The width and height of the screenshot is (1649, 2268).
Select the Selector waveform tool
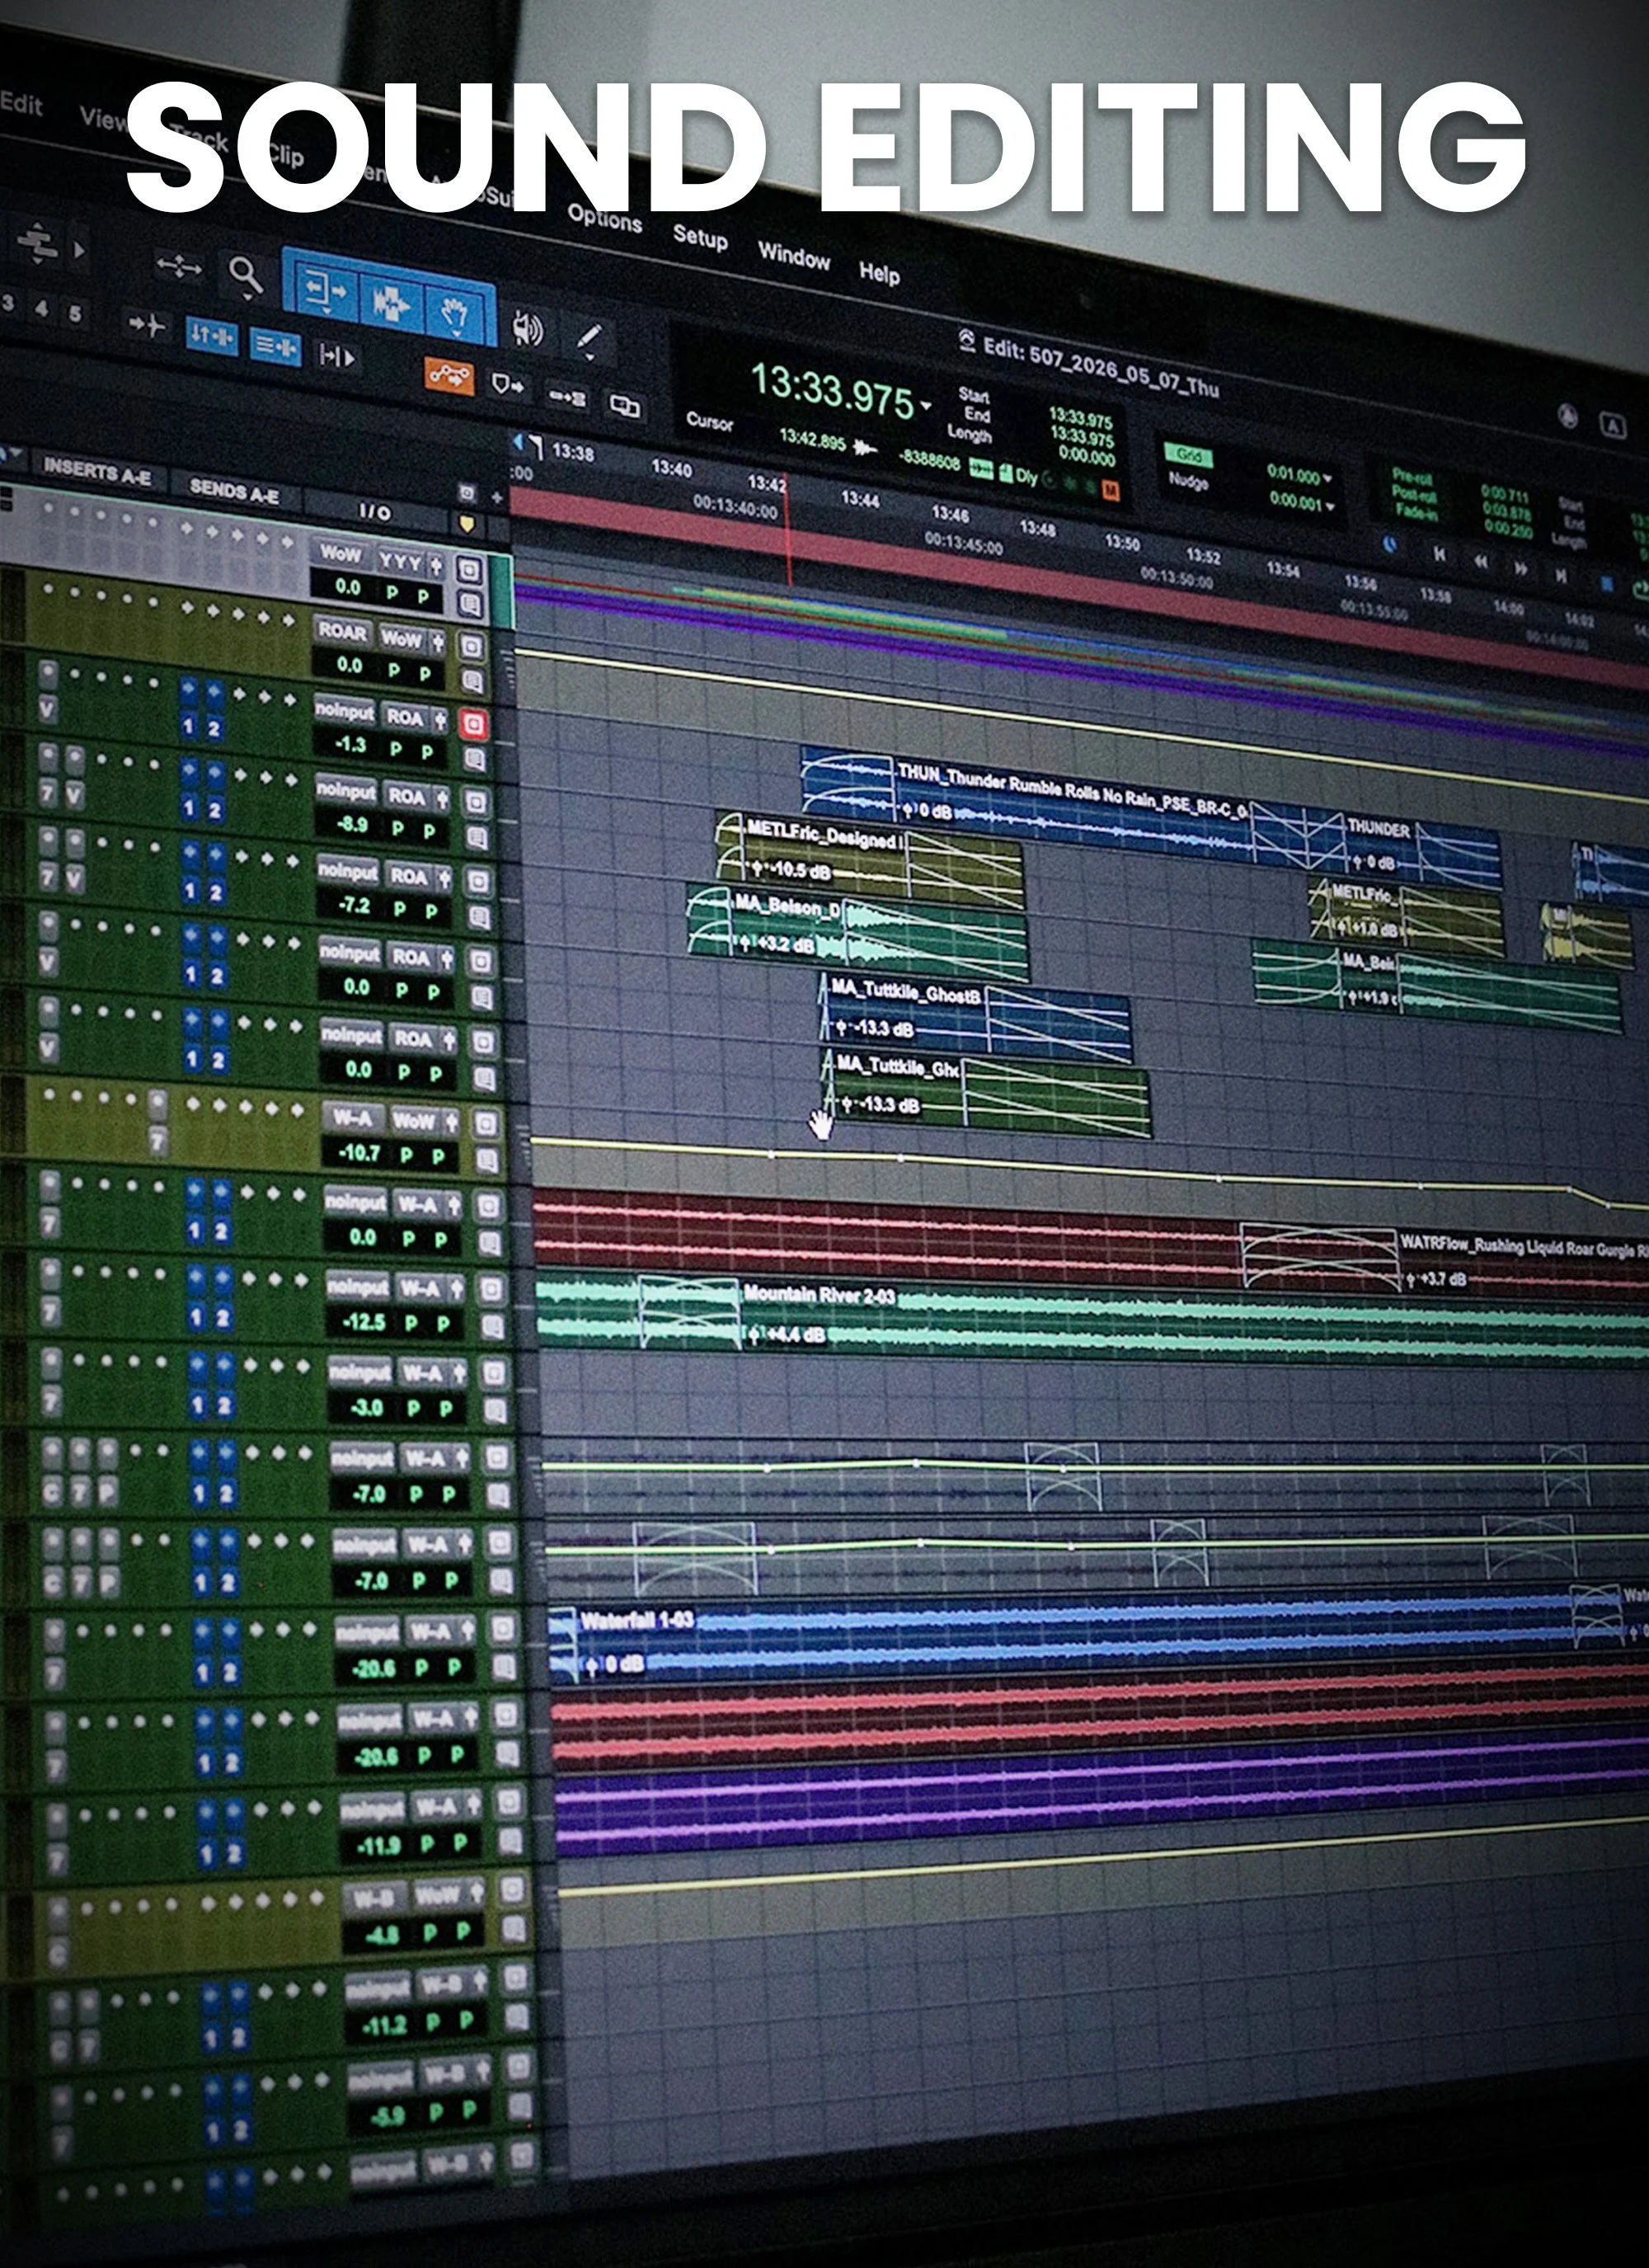pos(391,303)
